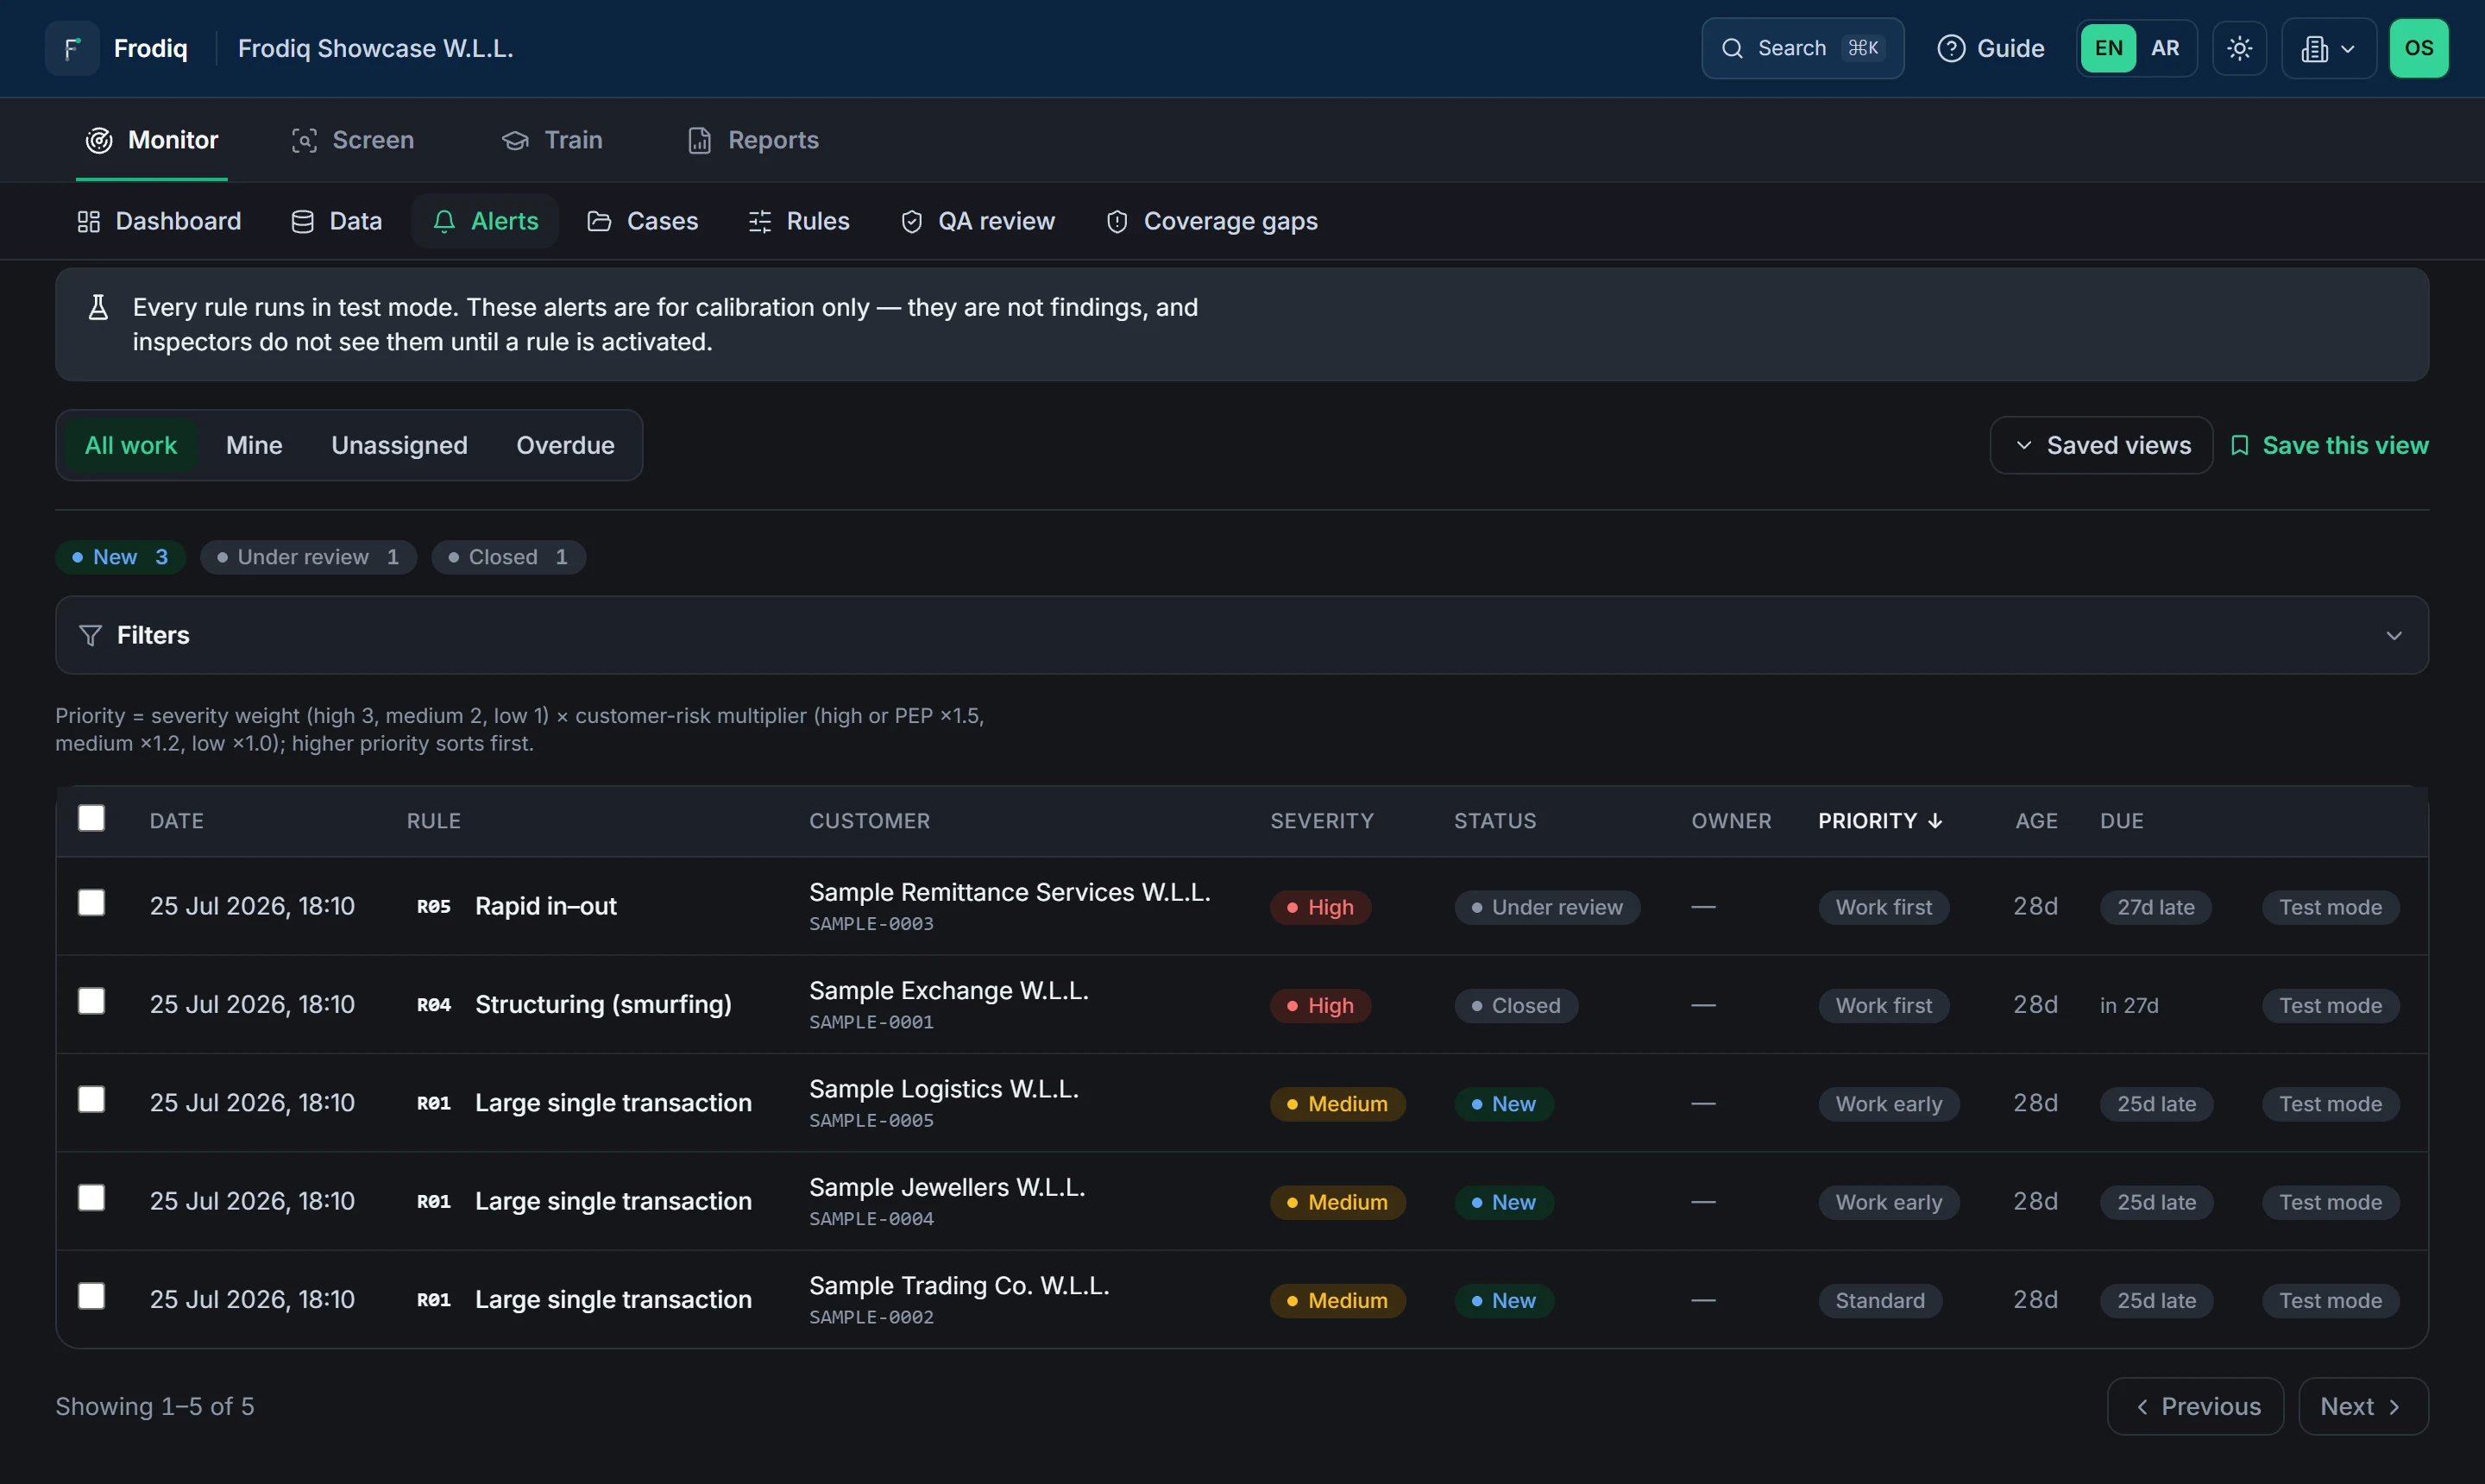
Task: Open the QA review subtab
Action: (x=977, y=221)
